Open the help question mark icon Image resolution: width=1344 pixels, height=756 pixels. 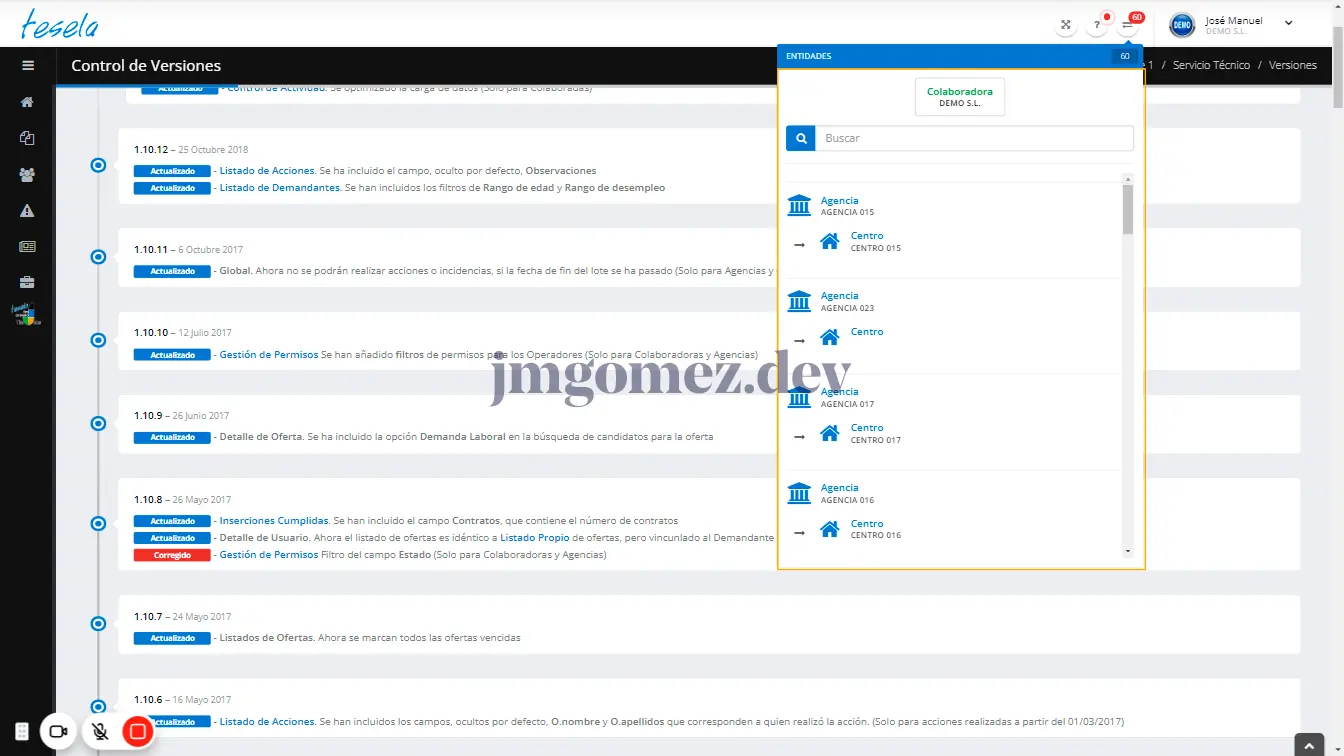[1097, 25]
